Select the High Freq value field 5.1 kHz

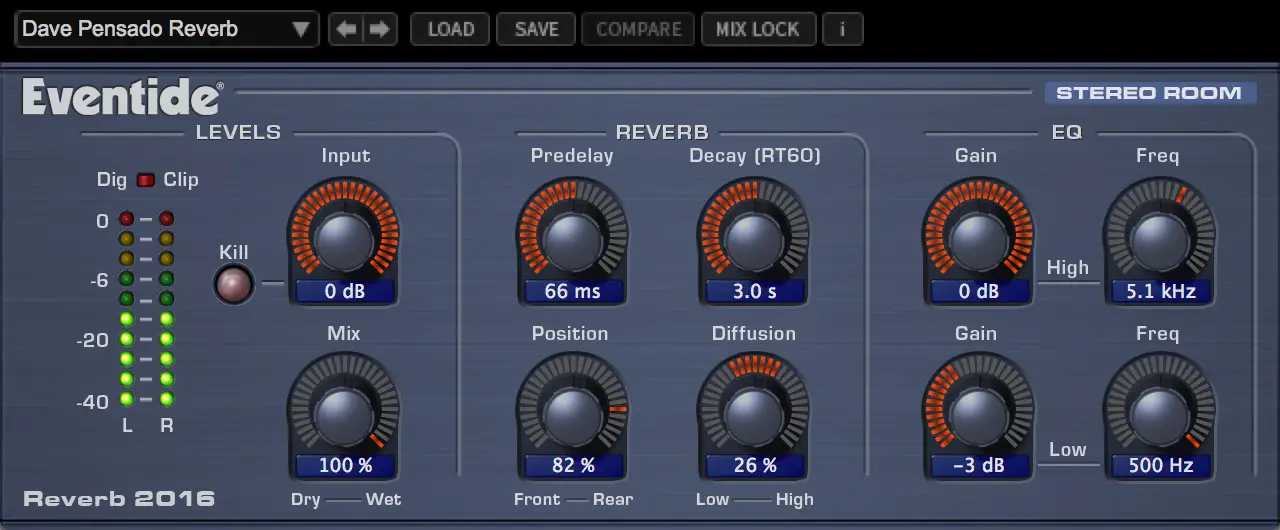point(1160,292)
